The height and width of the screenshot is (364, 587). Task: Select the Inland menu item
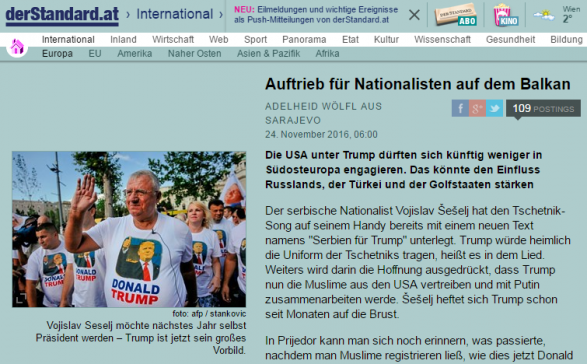123,39
